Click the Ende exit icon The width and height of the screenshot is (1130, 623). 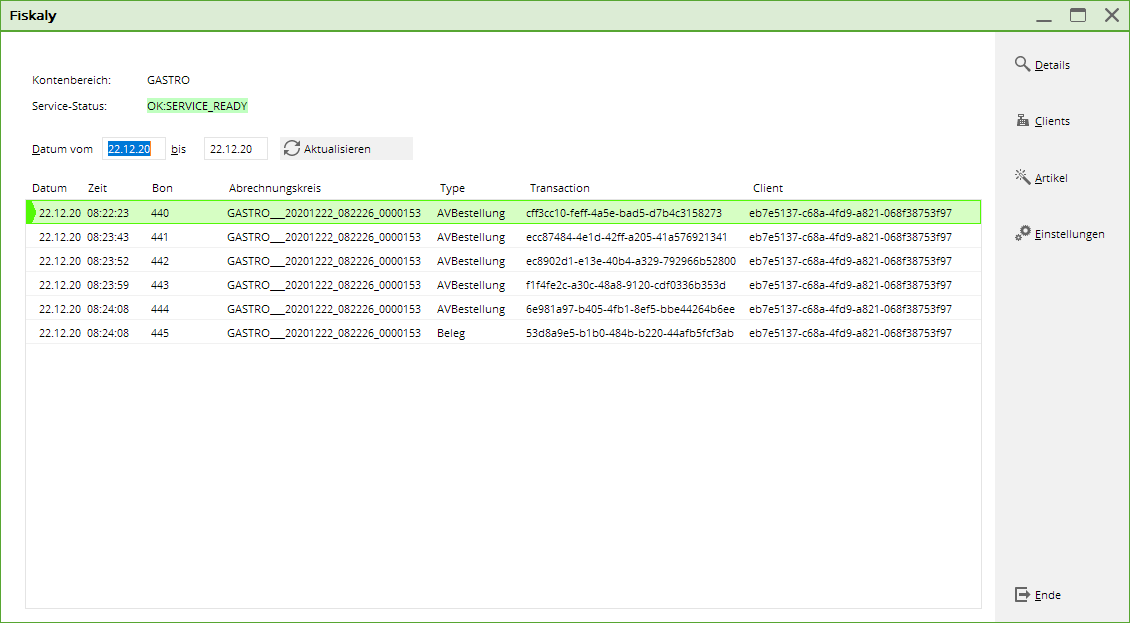[1022, 594]
